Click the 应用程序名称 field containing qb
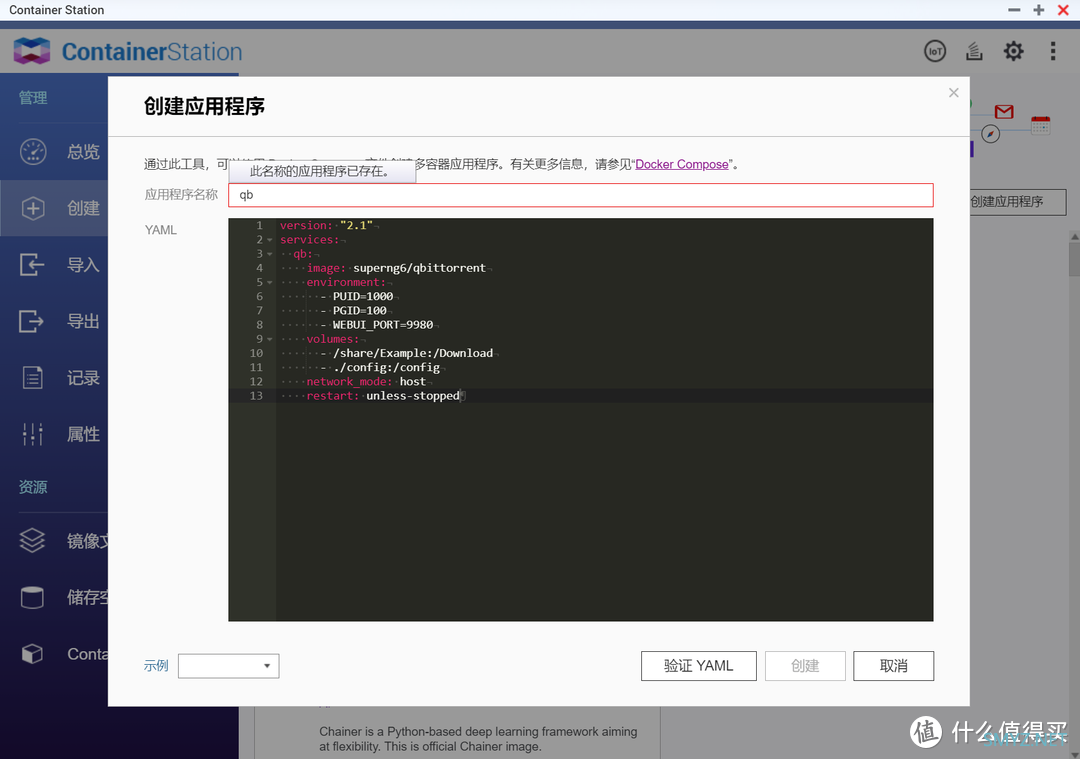The width and height of the screenshot is (1080, 759). point(581,195)
